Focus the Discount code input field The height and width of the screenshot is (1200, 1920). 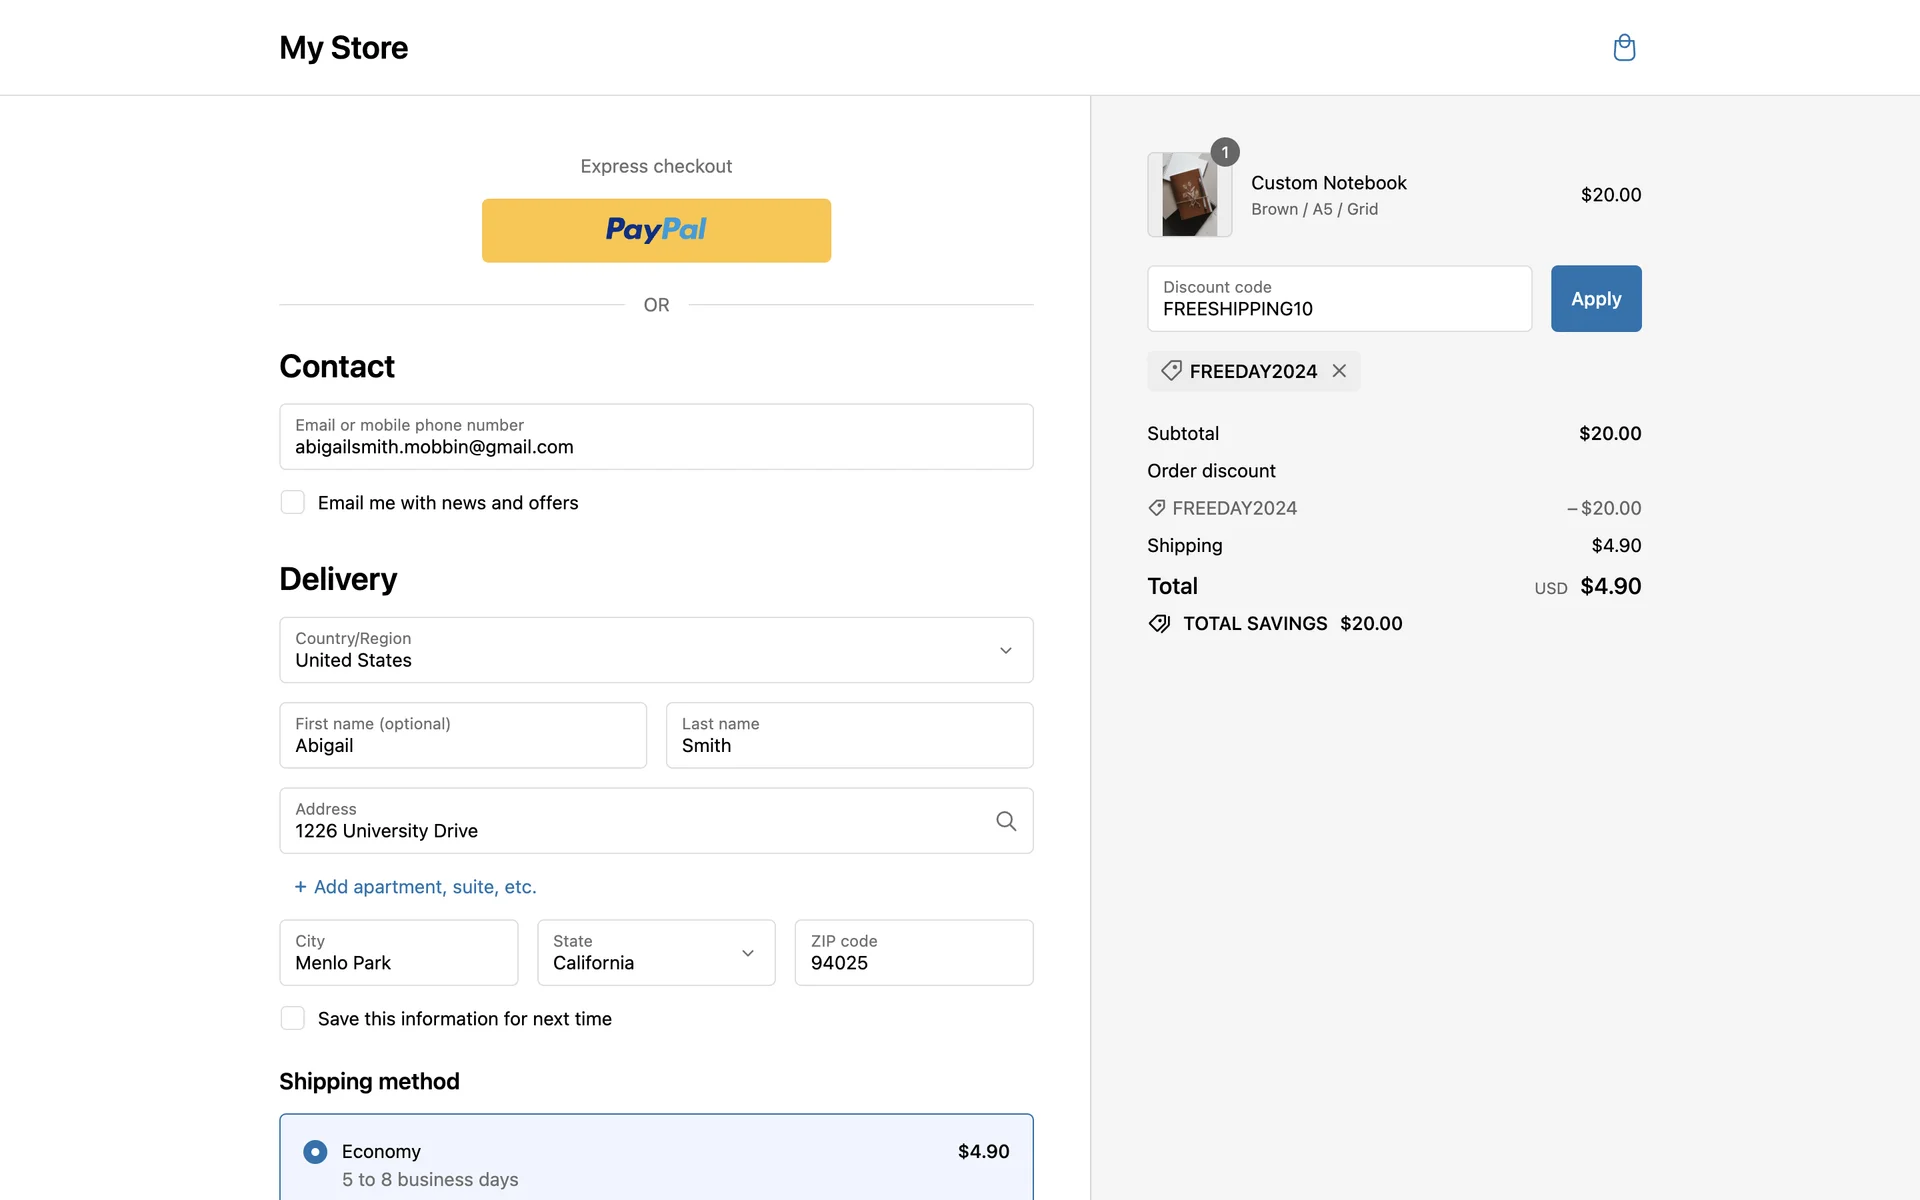coord(1338,299)
